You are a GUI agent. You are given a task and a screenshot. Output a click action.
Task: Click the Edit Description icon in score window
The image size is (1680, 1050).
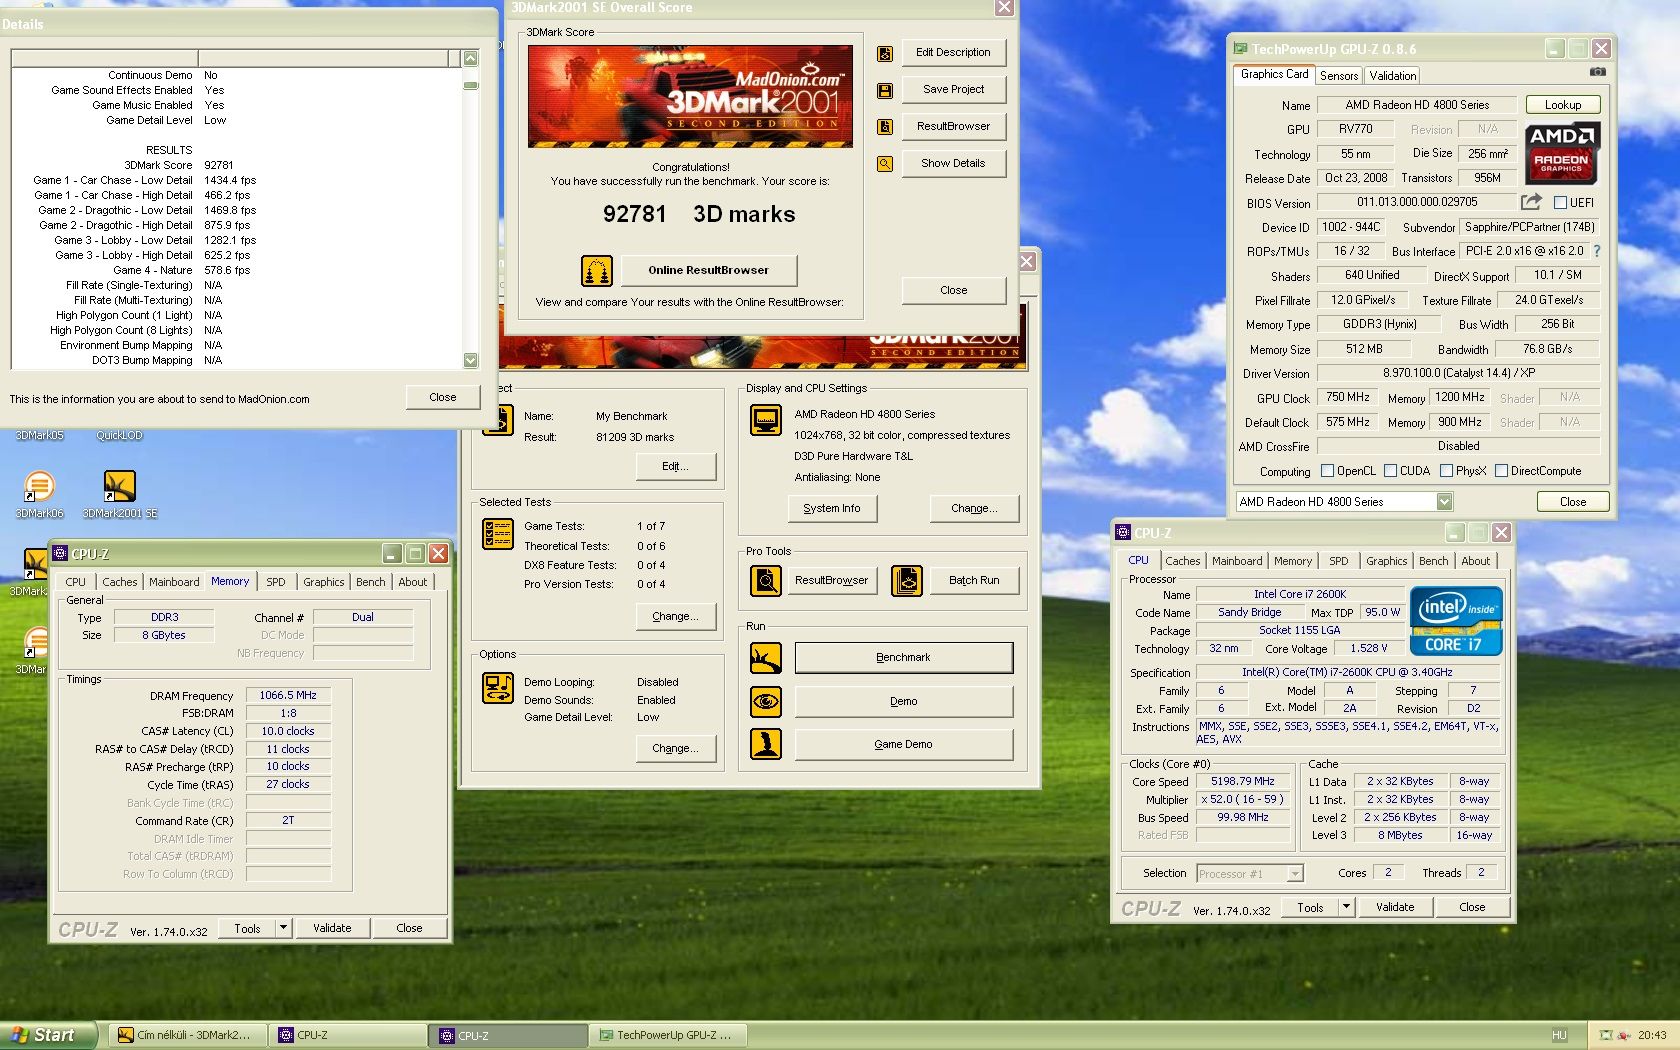885,54
